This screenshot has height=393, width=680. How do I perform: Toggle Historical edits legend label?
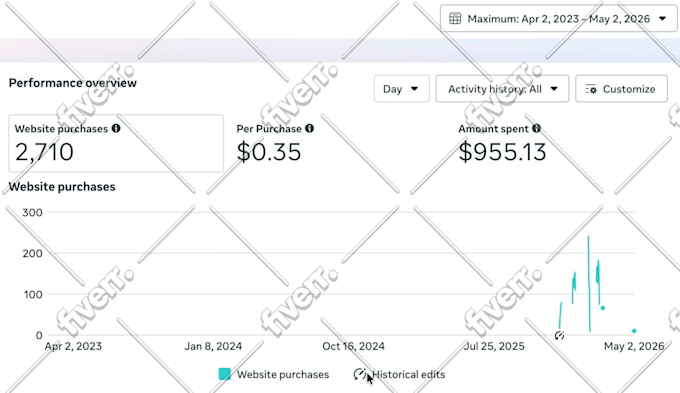409,374
